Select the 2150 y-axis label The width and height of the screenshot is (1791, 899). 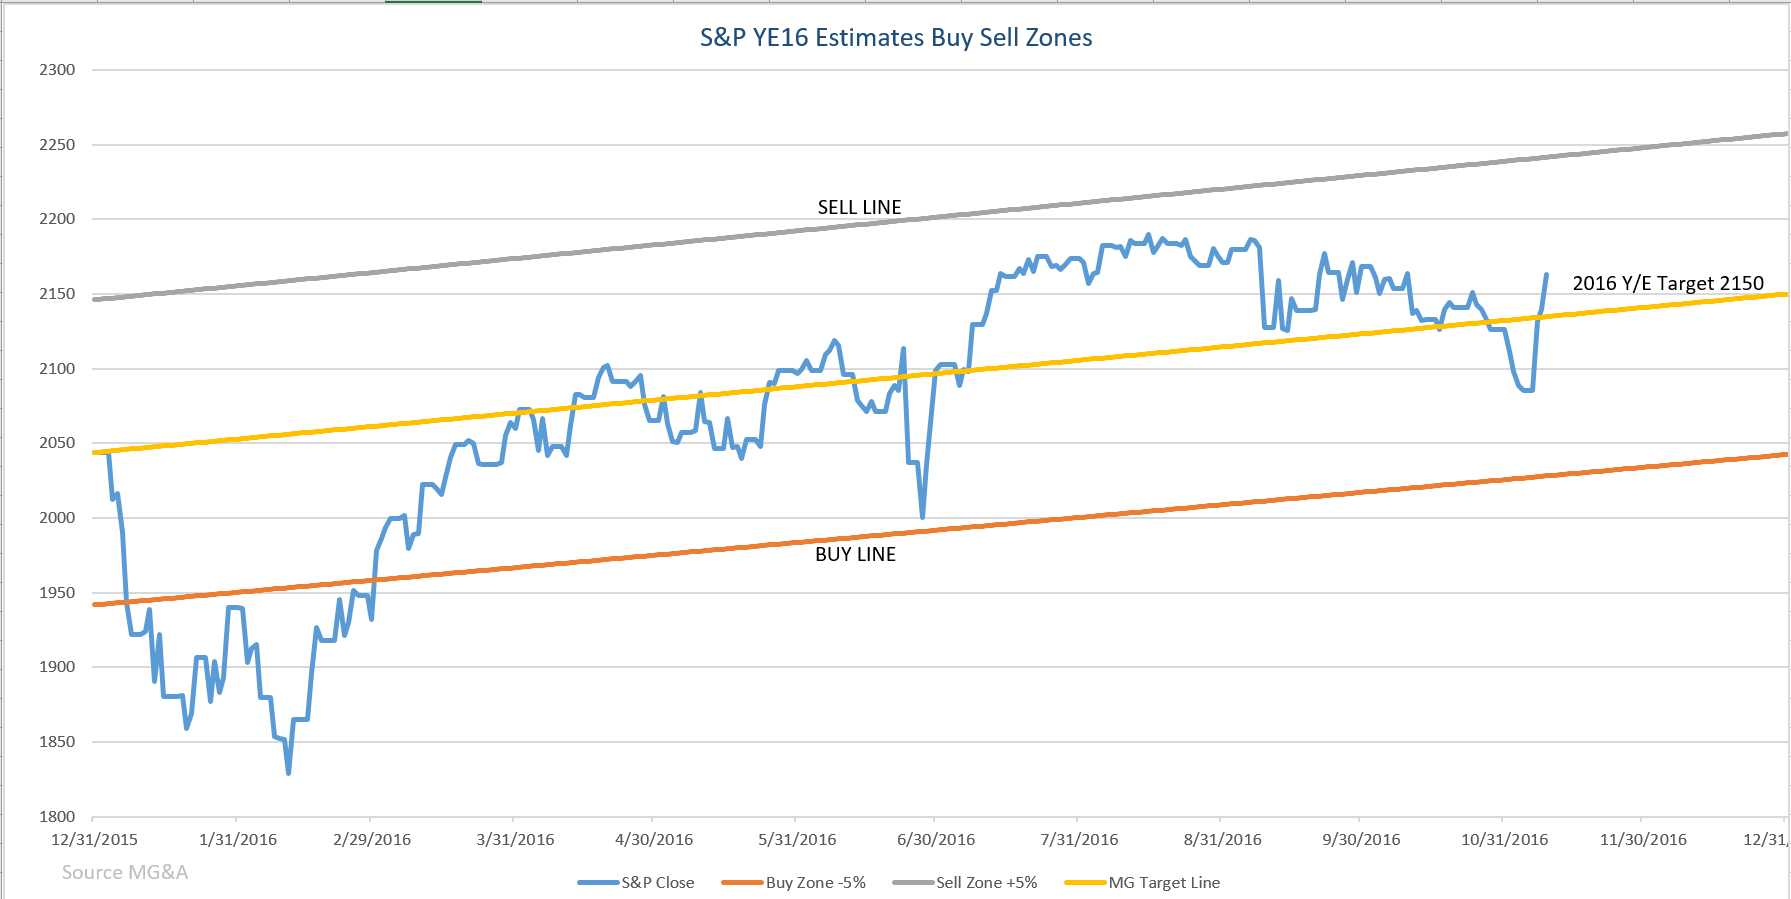click(x=57, y=294)
